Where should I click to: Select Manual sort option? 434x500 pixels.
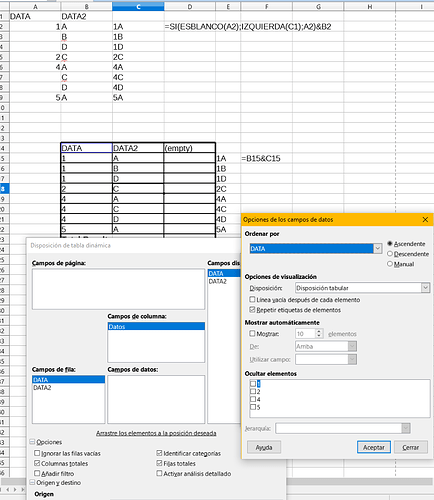[389, 264]
